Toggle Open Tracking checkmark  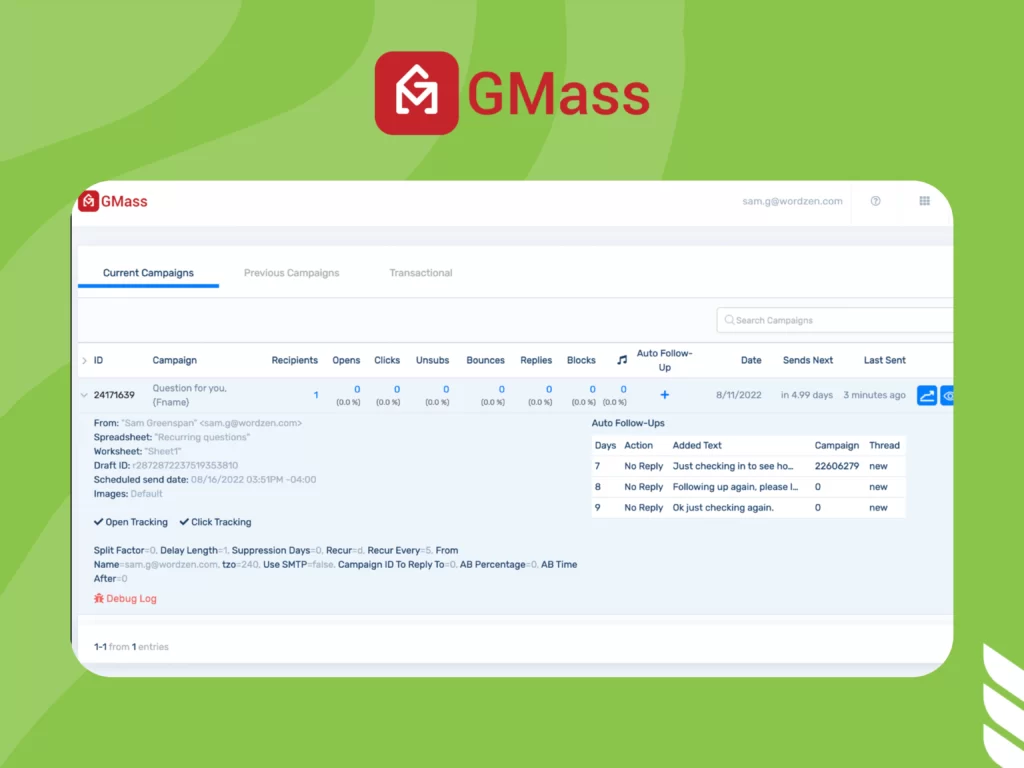pyautogui.click(x=98, y=521)
